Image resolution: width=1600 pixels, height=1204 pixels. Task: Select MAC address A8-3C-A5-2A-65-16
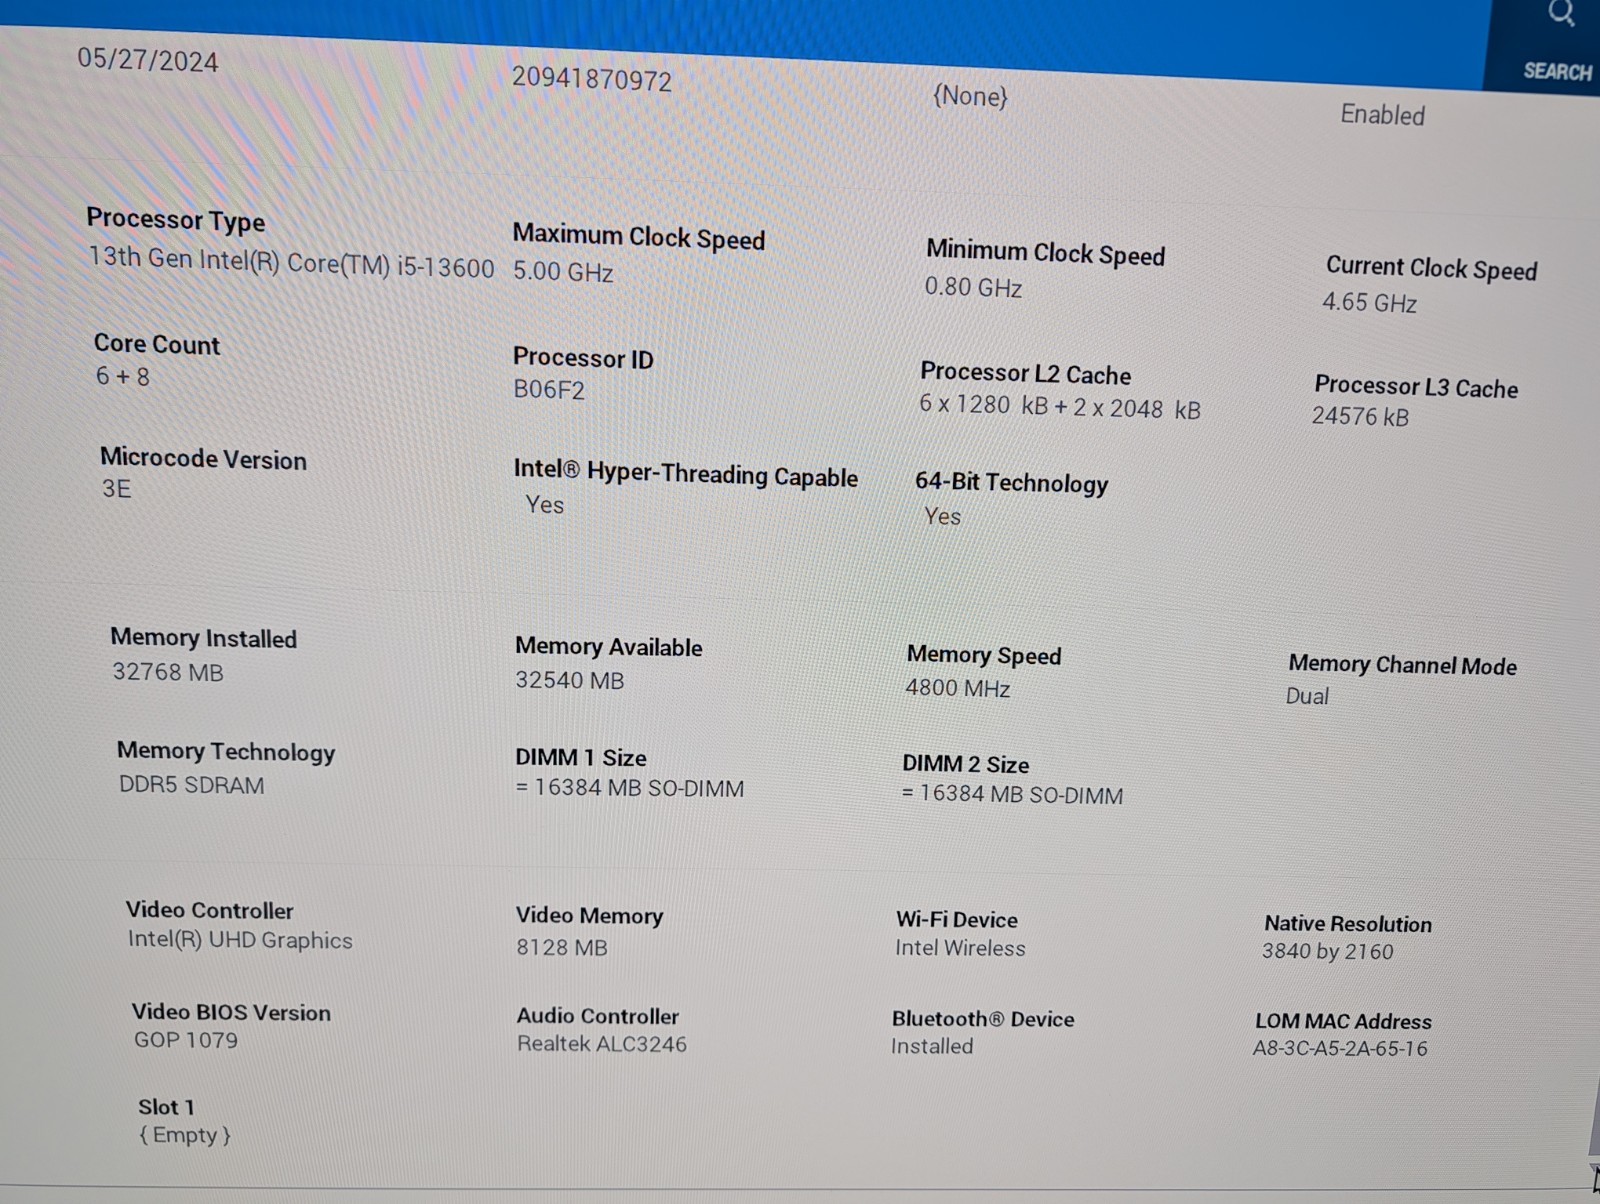tap(1340, 1048)
